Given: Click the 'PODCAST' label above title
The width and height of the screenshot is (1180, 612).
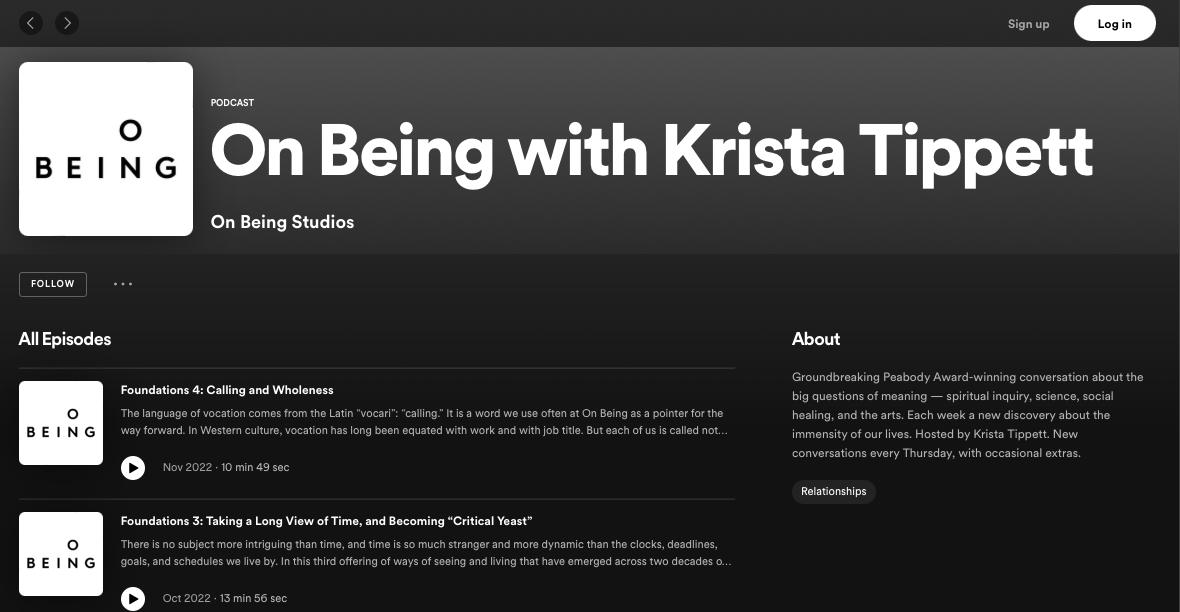Looking at the screenshot, I should click(233, 102).
